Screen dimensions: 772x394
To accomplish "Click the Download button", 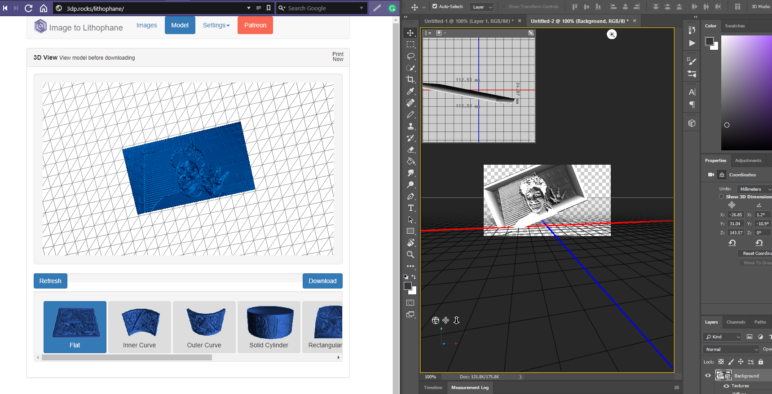I will [x=322, y=281].
